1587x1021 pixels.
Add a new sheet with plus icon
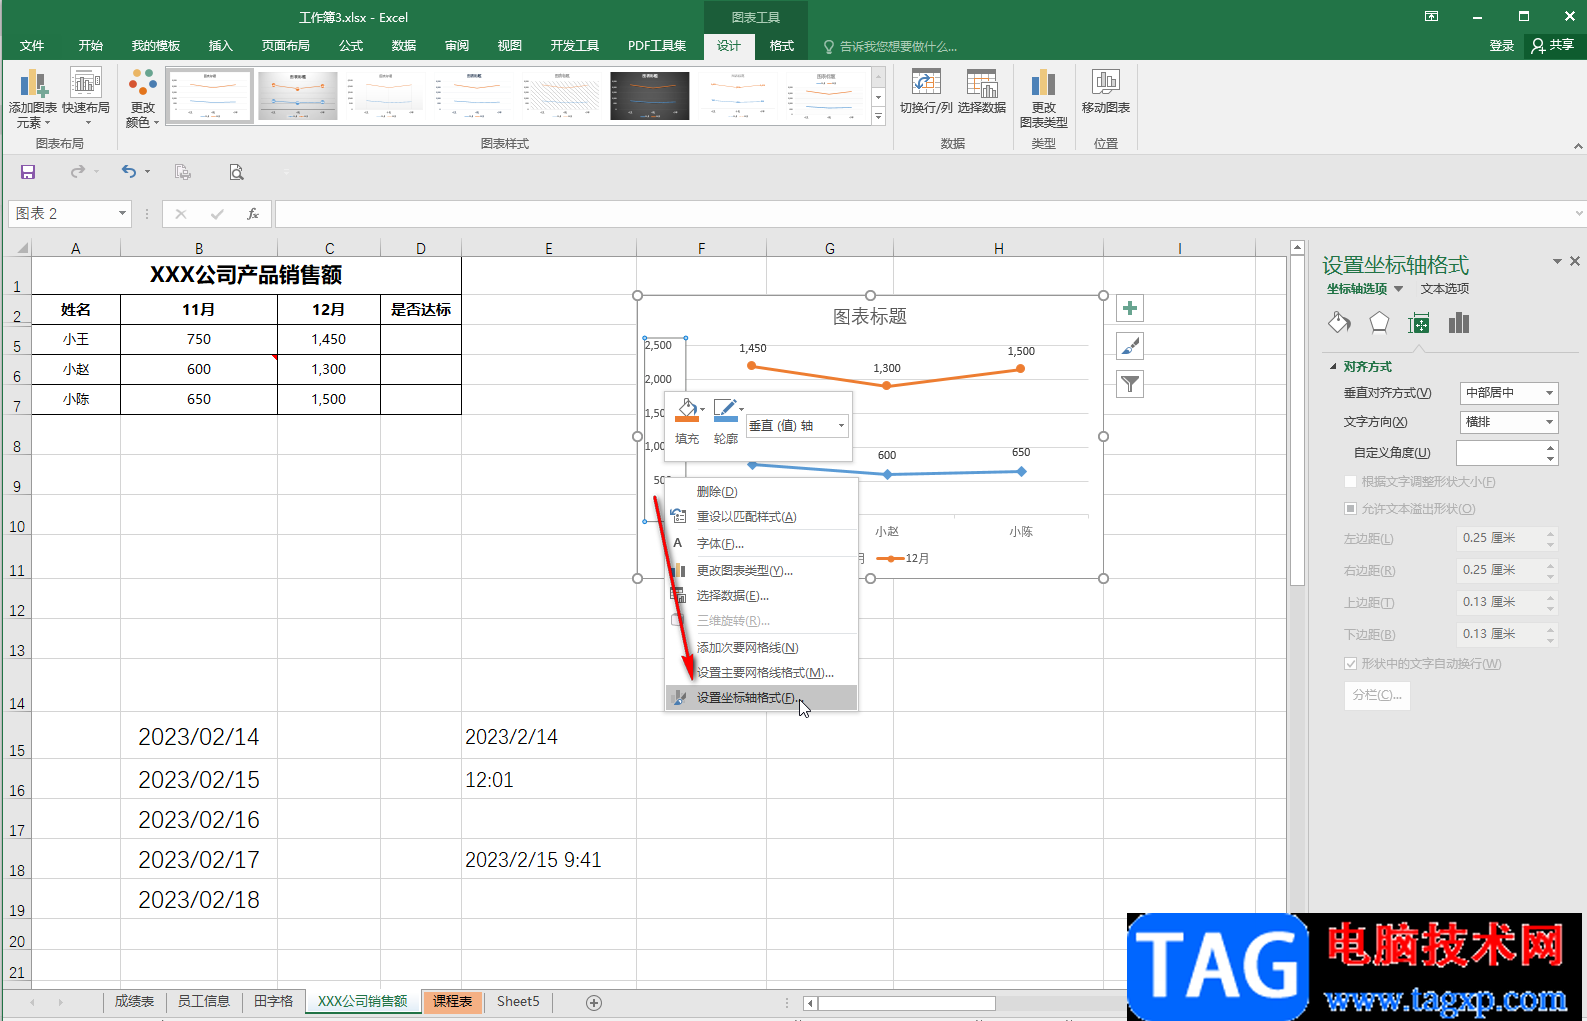(x=594, y=1002)
